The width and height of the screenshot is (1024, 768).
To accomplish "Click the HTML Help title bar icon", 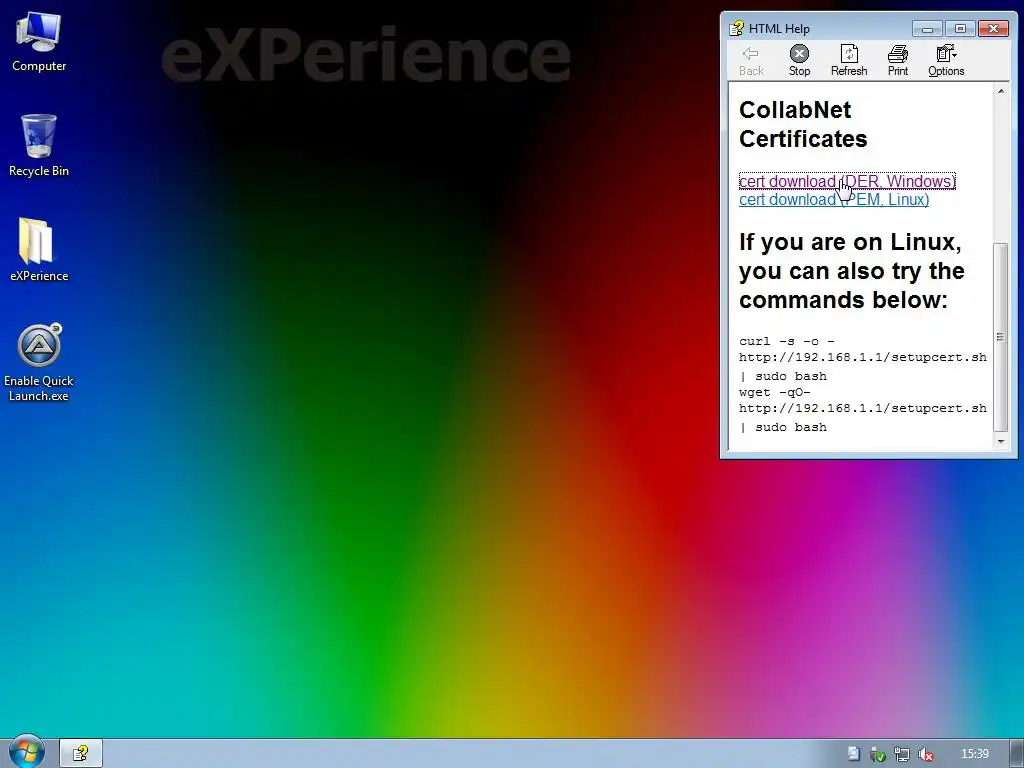I will point(737,28).
